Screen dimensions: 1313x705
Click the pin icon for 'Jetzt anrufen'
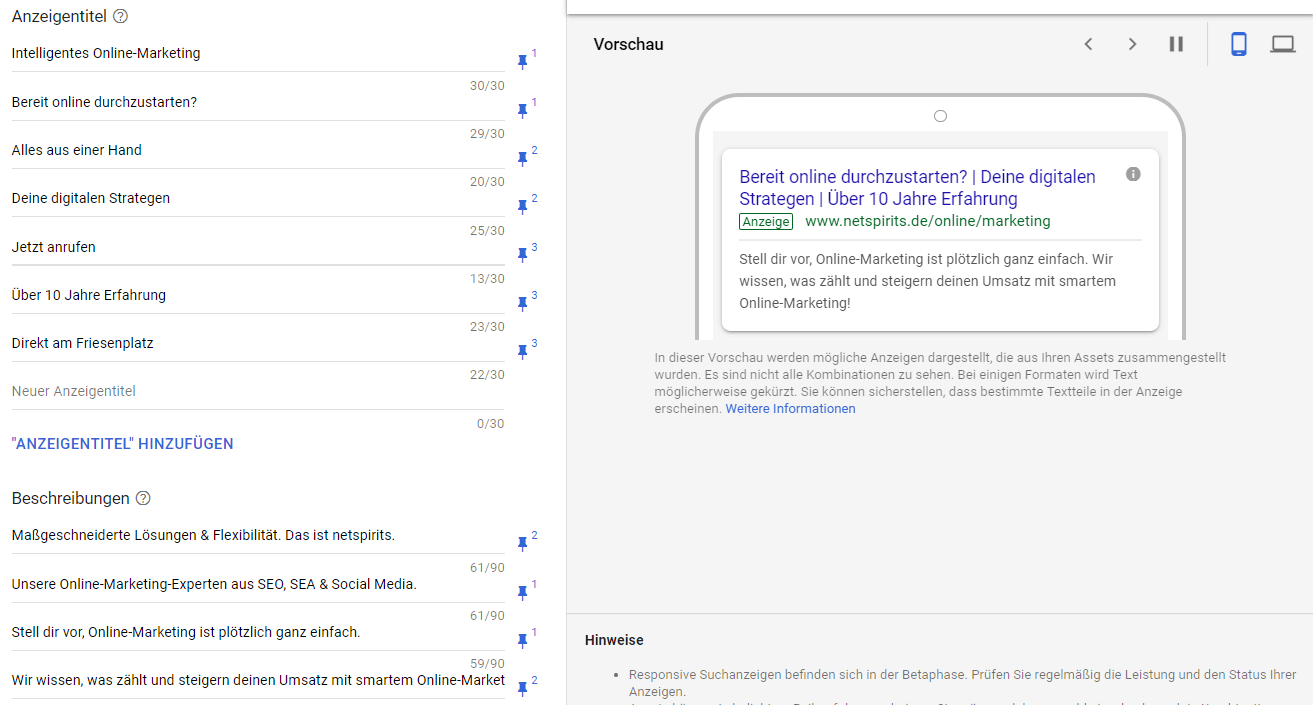tap(522, 255)
